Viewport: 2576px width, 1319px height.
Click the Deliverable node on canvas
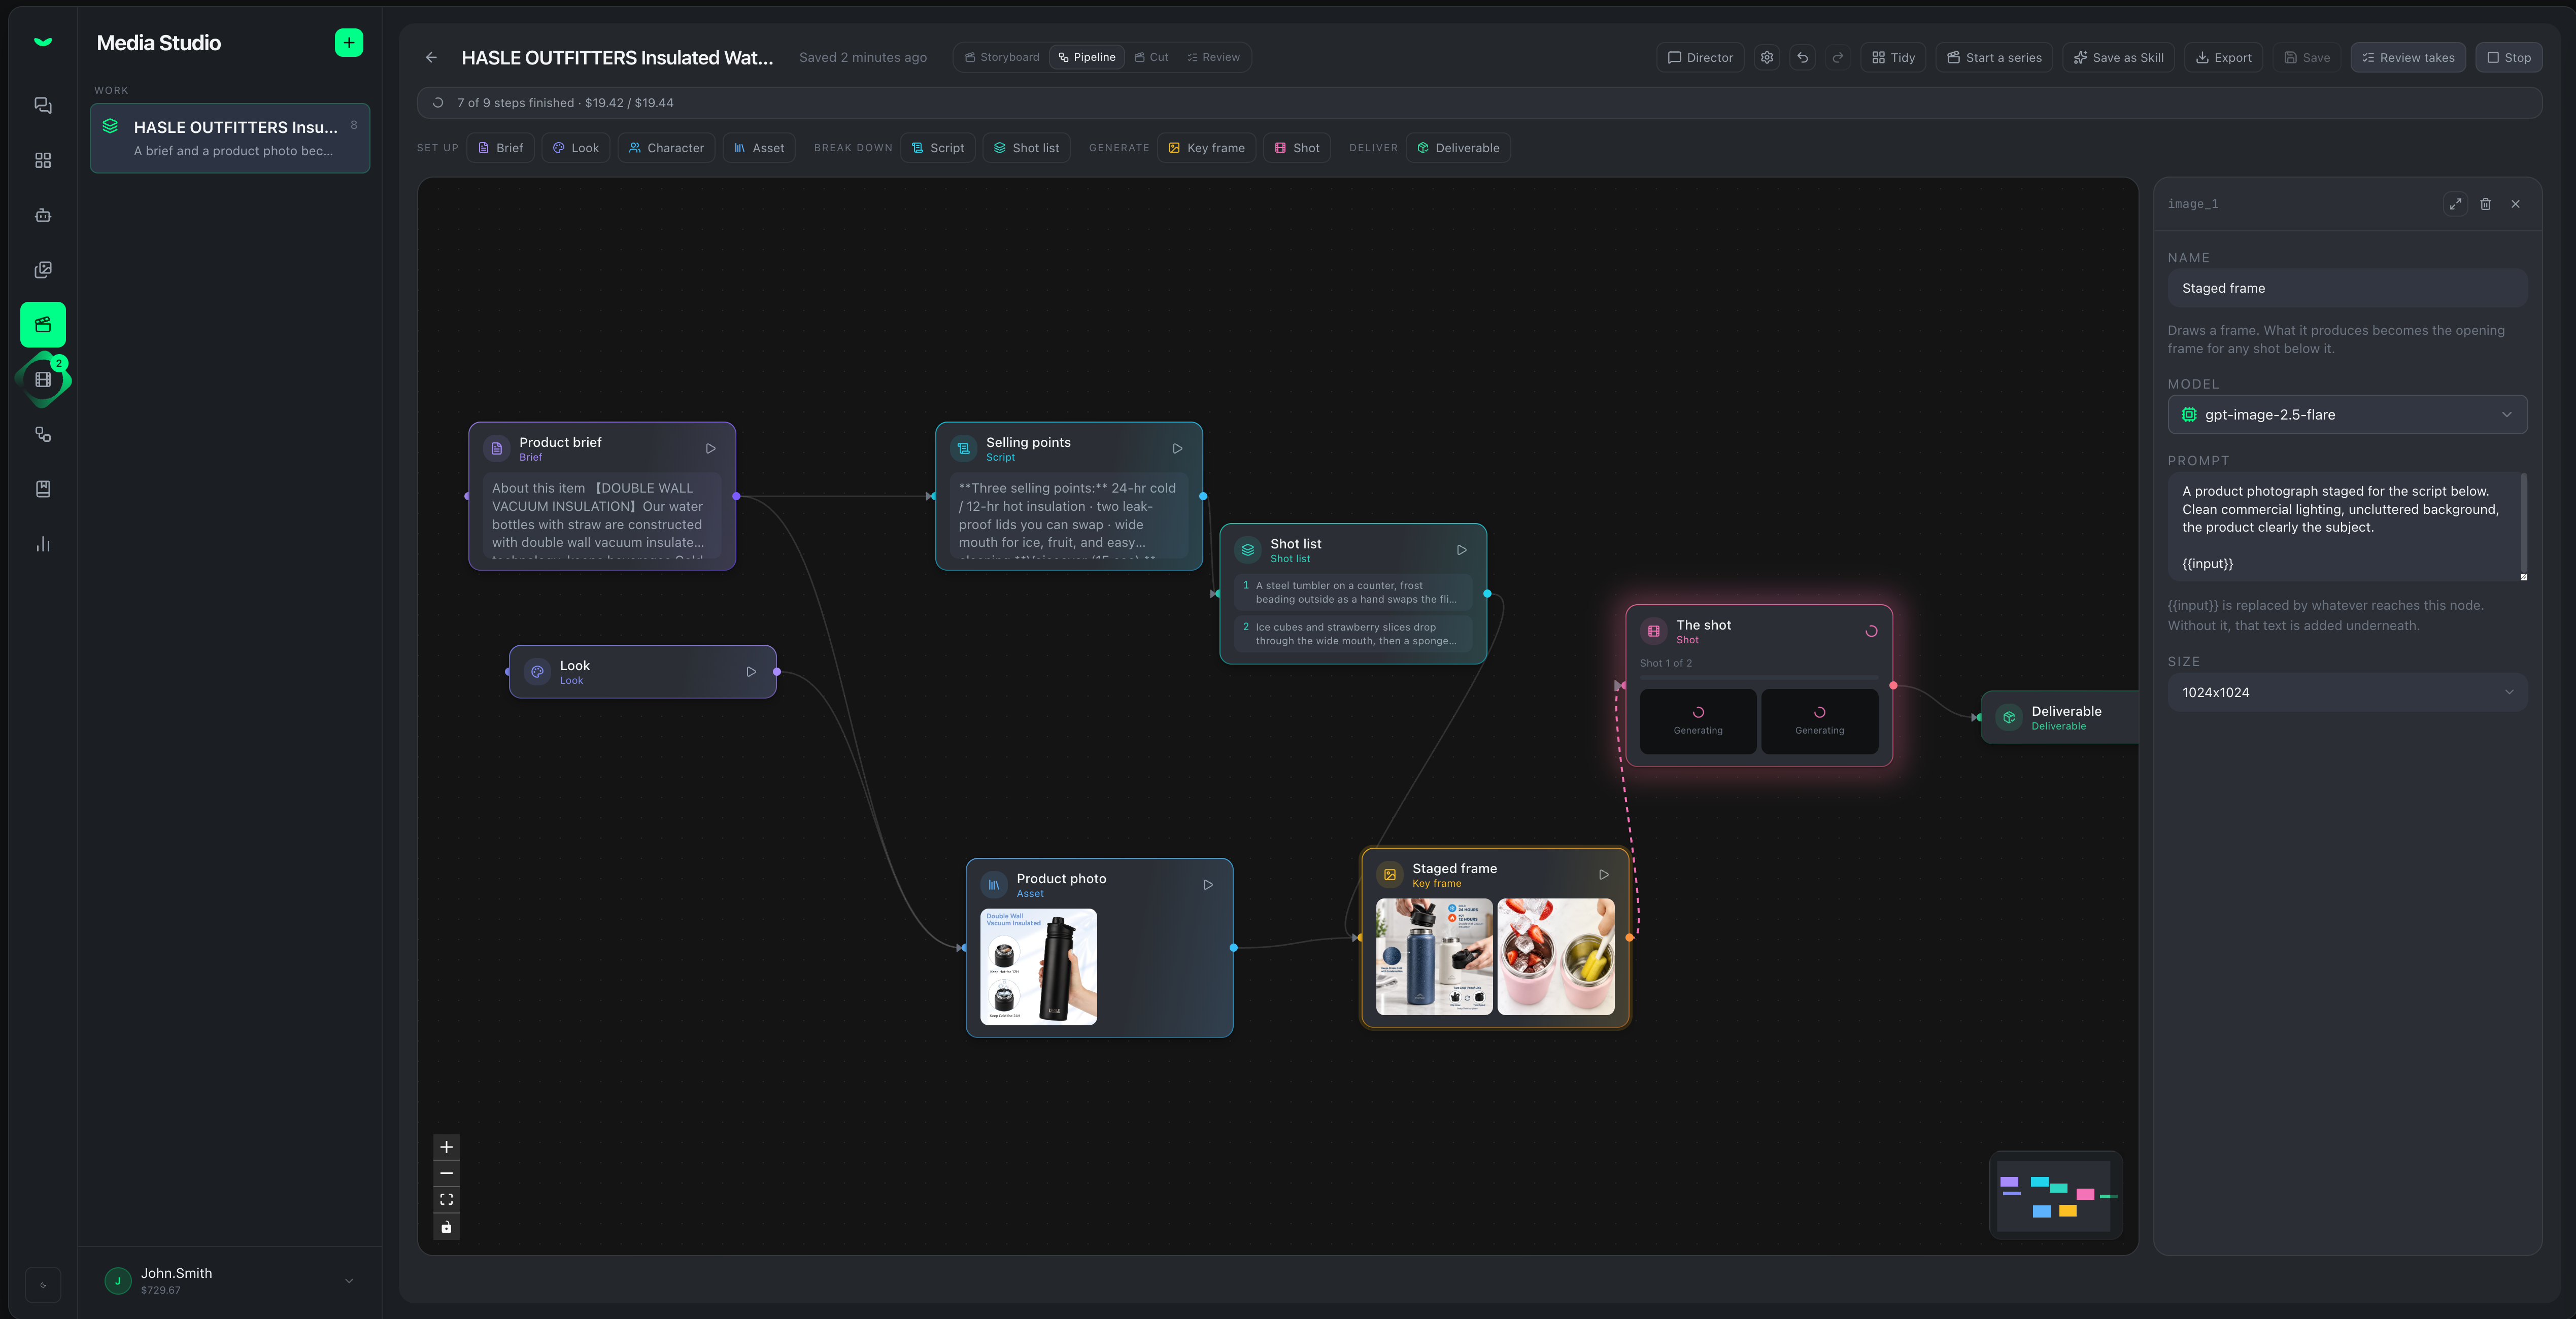(x=2059, y=717)
